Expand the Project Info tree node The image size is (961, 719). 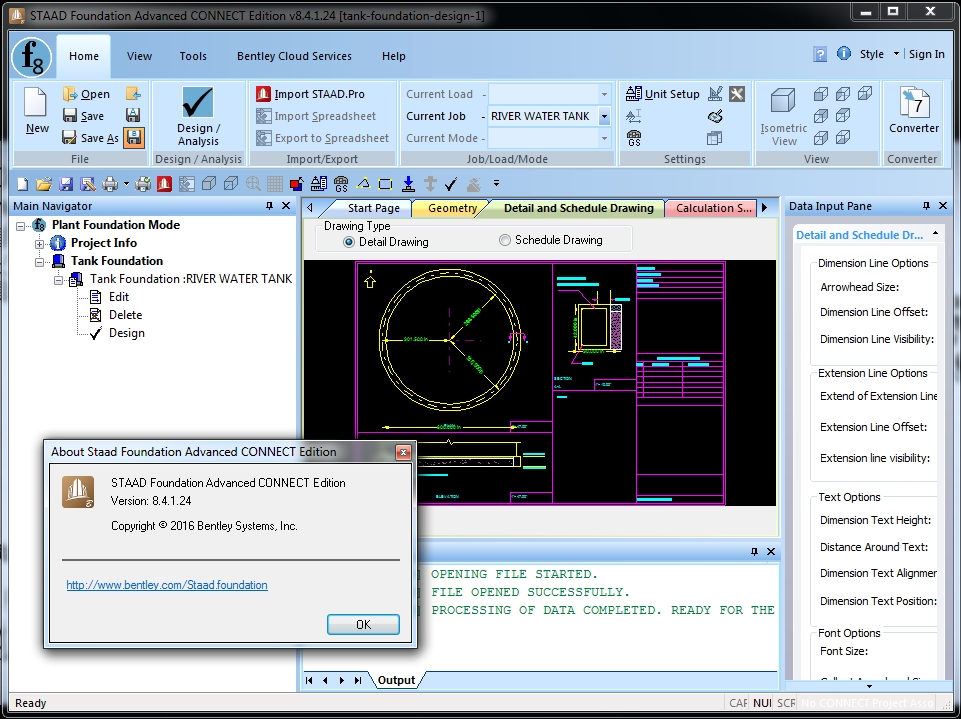pos(39,244)
